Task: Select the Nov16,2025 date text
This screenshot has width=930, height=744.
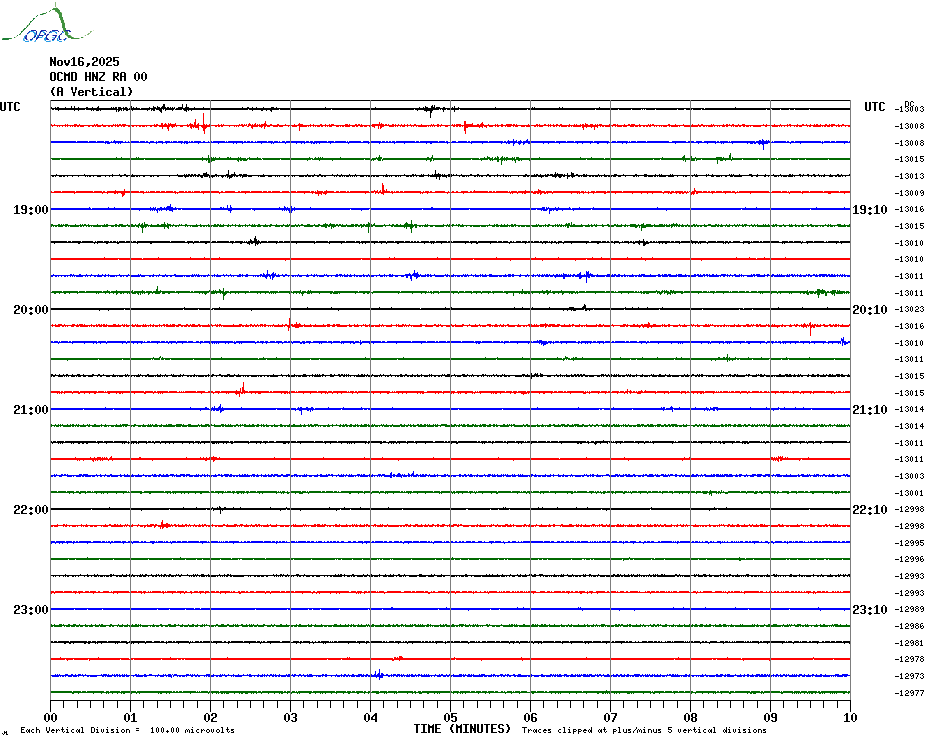Action: click(84, 61)
